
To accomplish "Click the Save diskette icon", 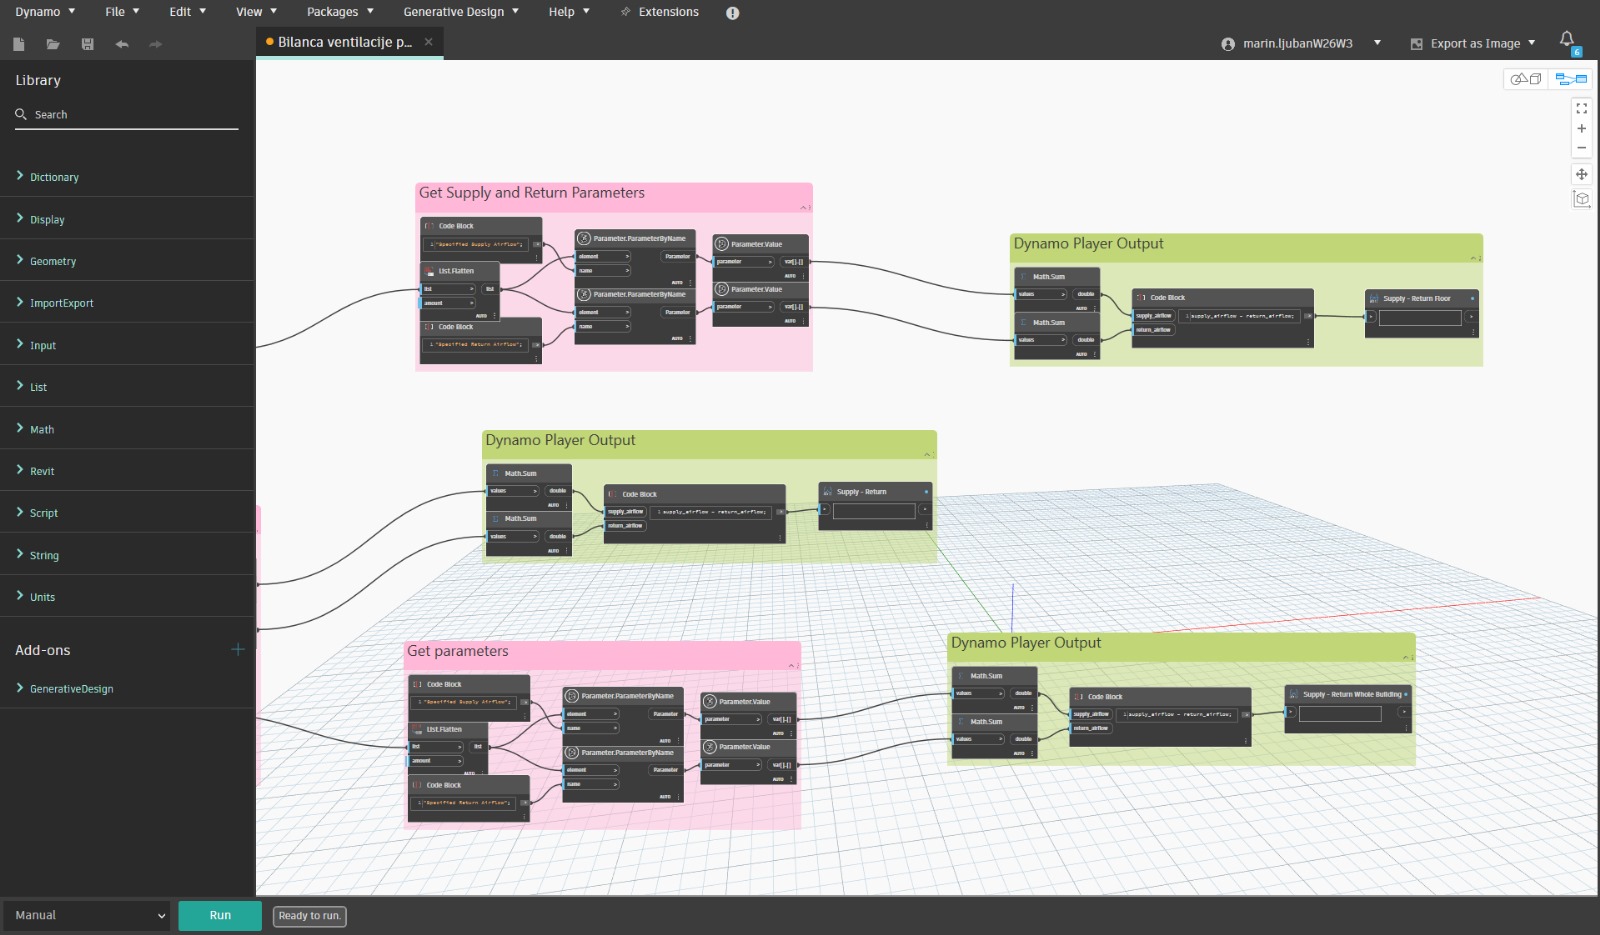I will tap(88, 44).
